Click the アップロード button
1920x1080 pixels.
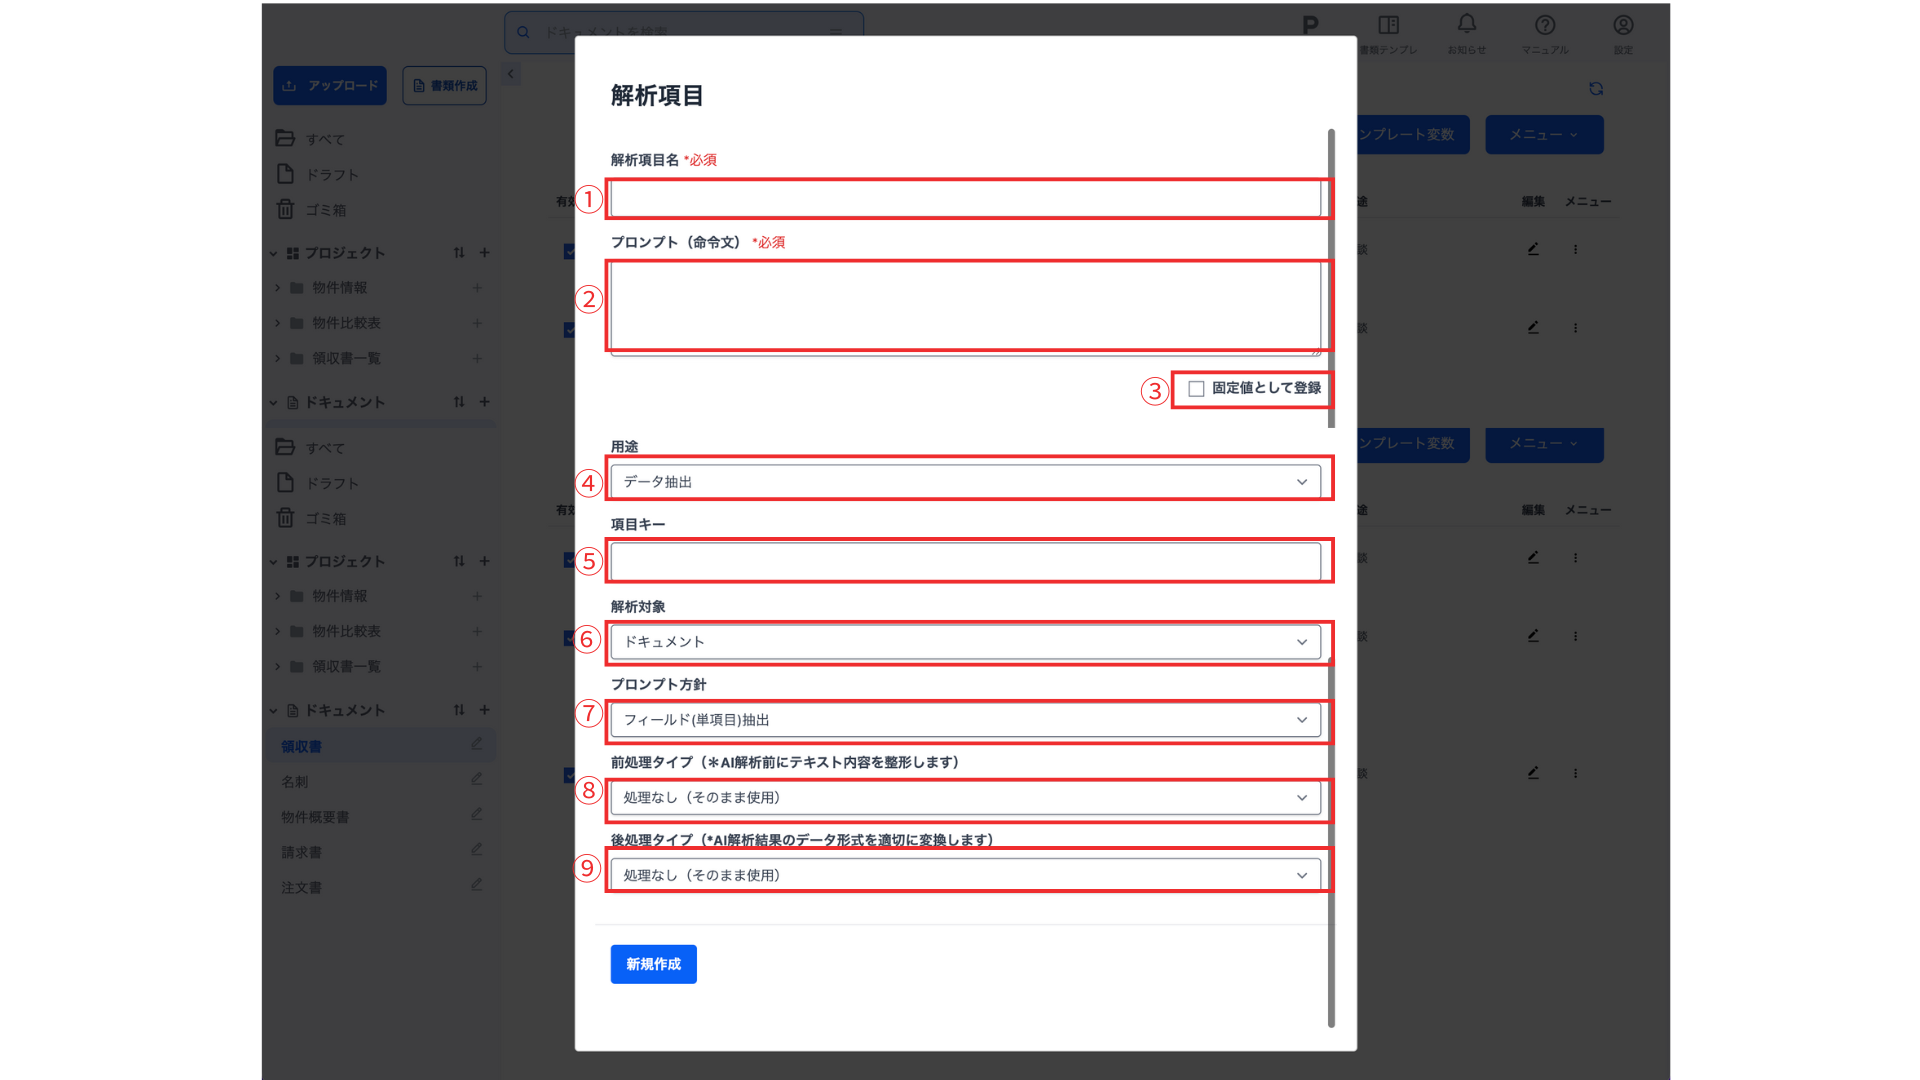coord(330,86)
